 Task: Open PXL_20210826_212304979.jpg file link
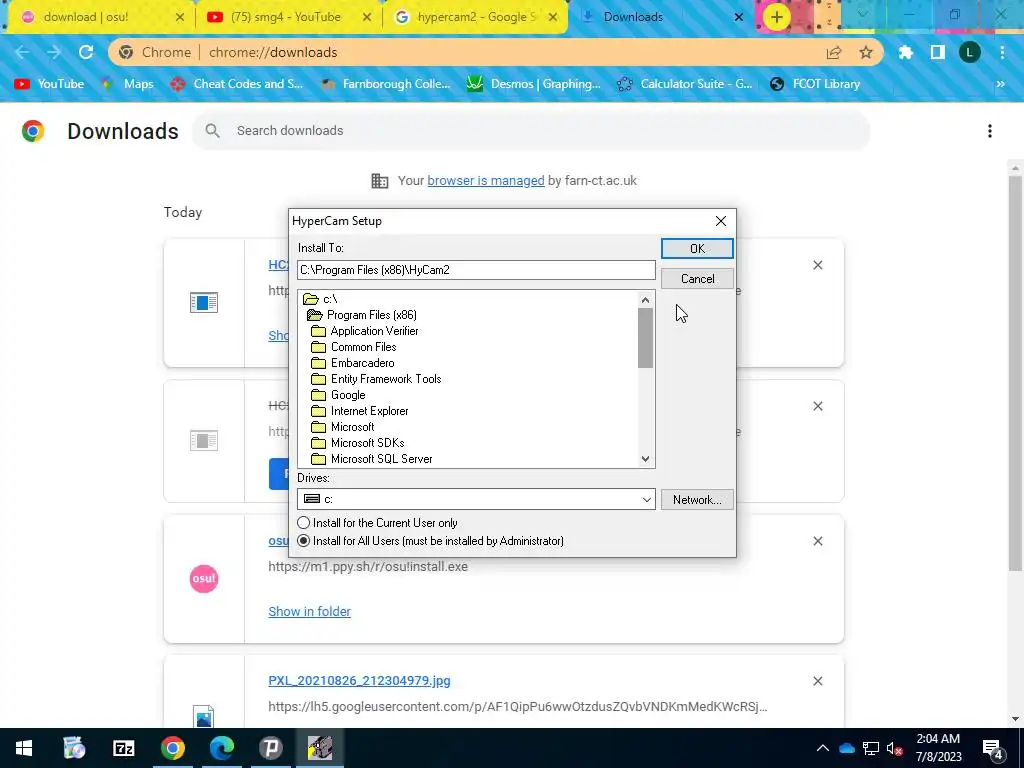point(359,680)
